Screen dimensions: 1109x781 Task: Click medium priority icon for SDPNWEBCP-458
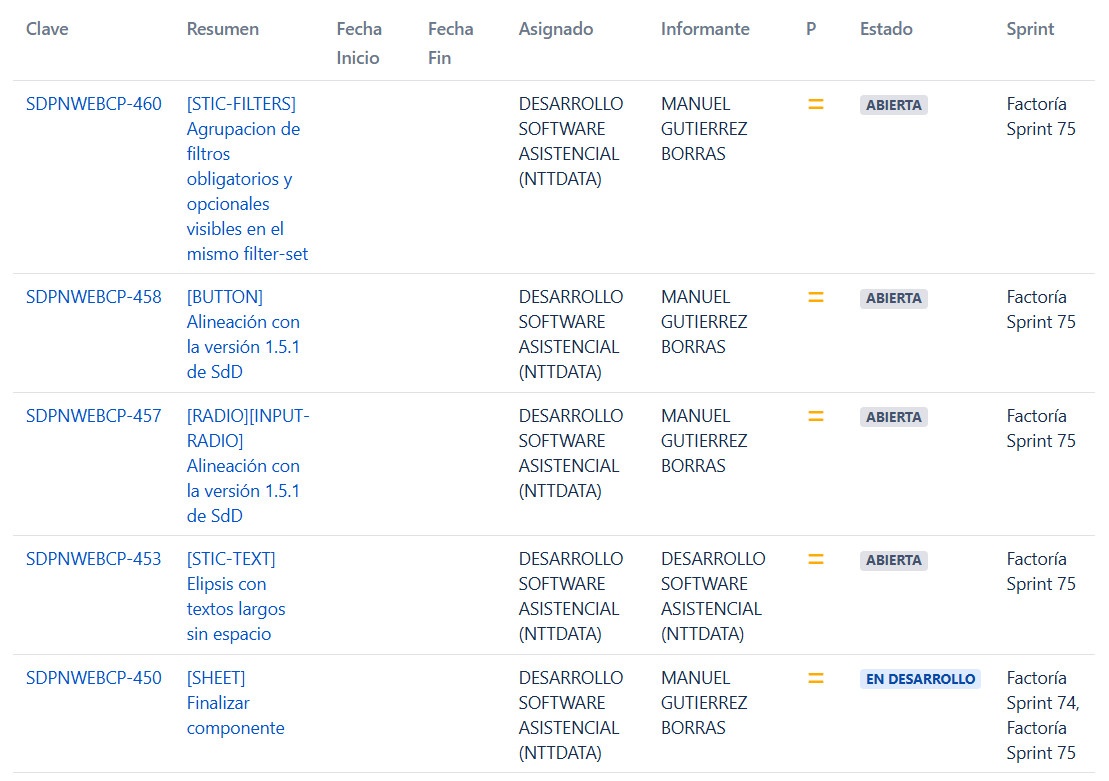(x=815, y=297)
